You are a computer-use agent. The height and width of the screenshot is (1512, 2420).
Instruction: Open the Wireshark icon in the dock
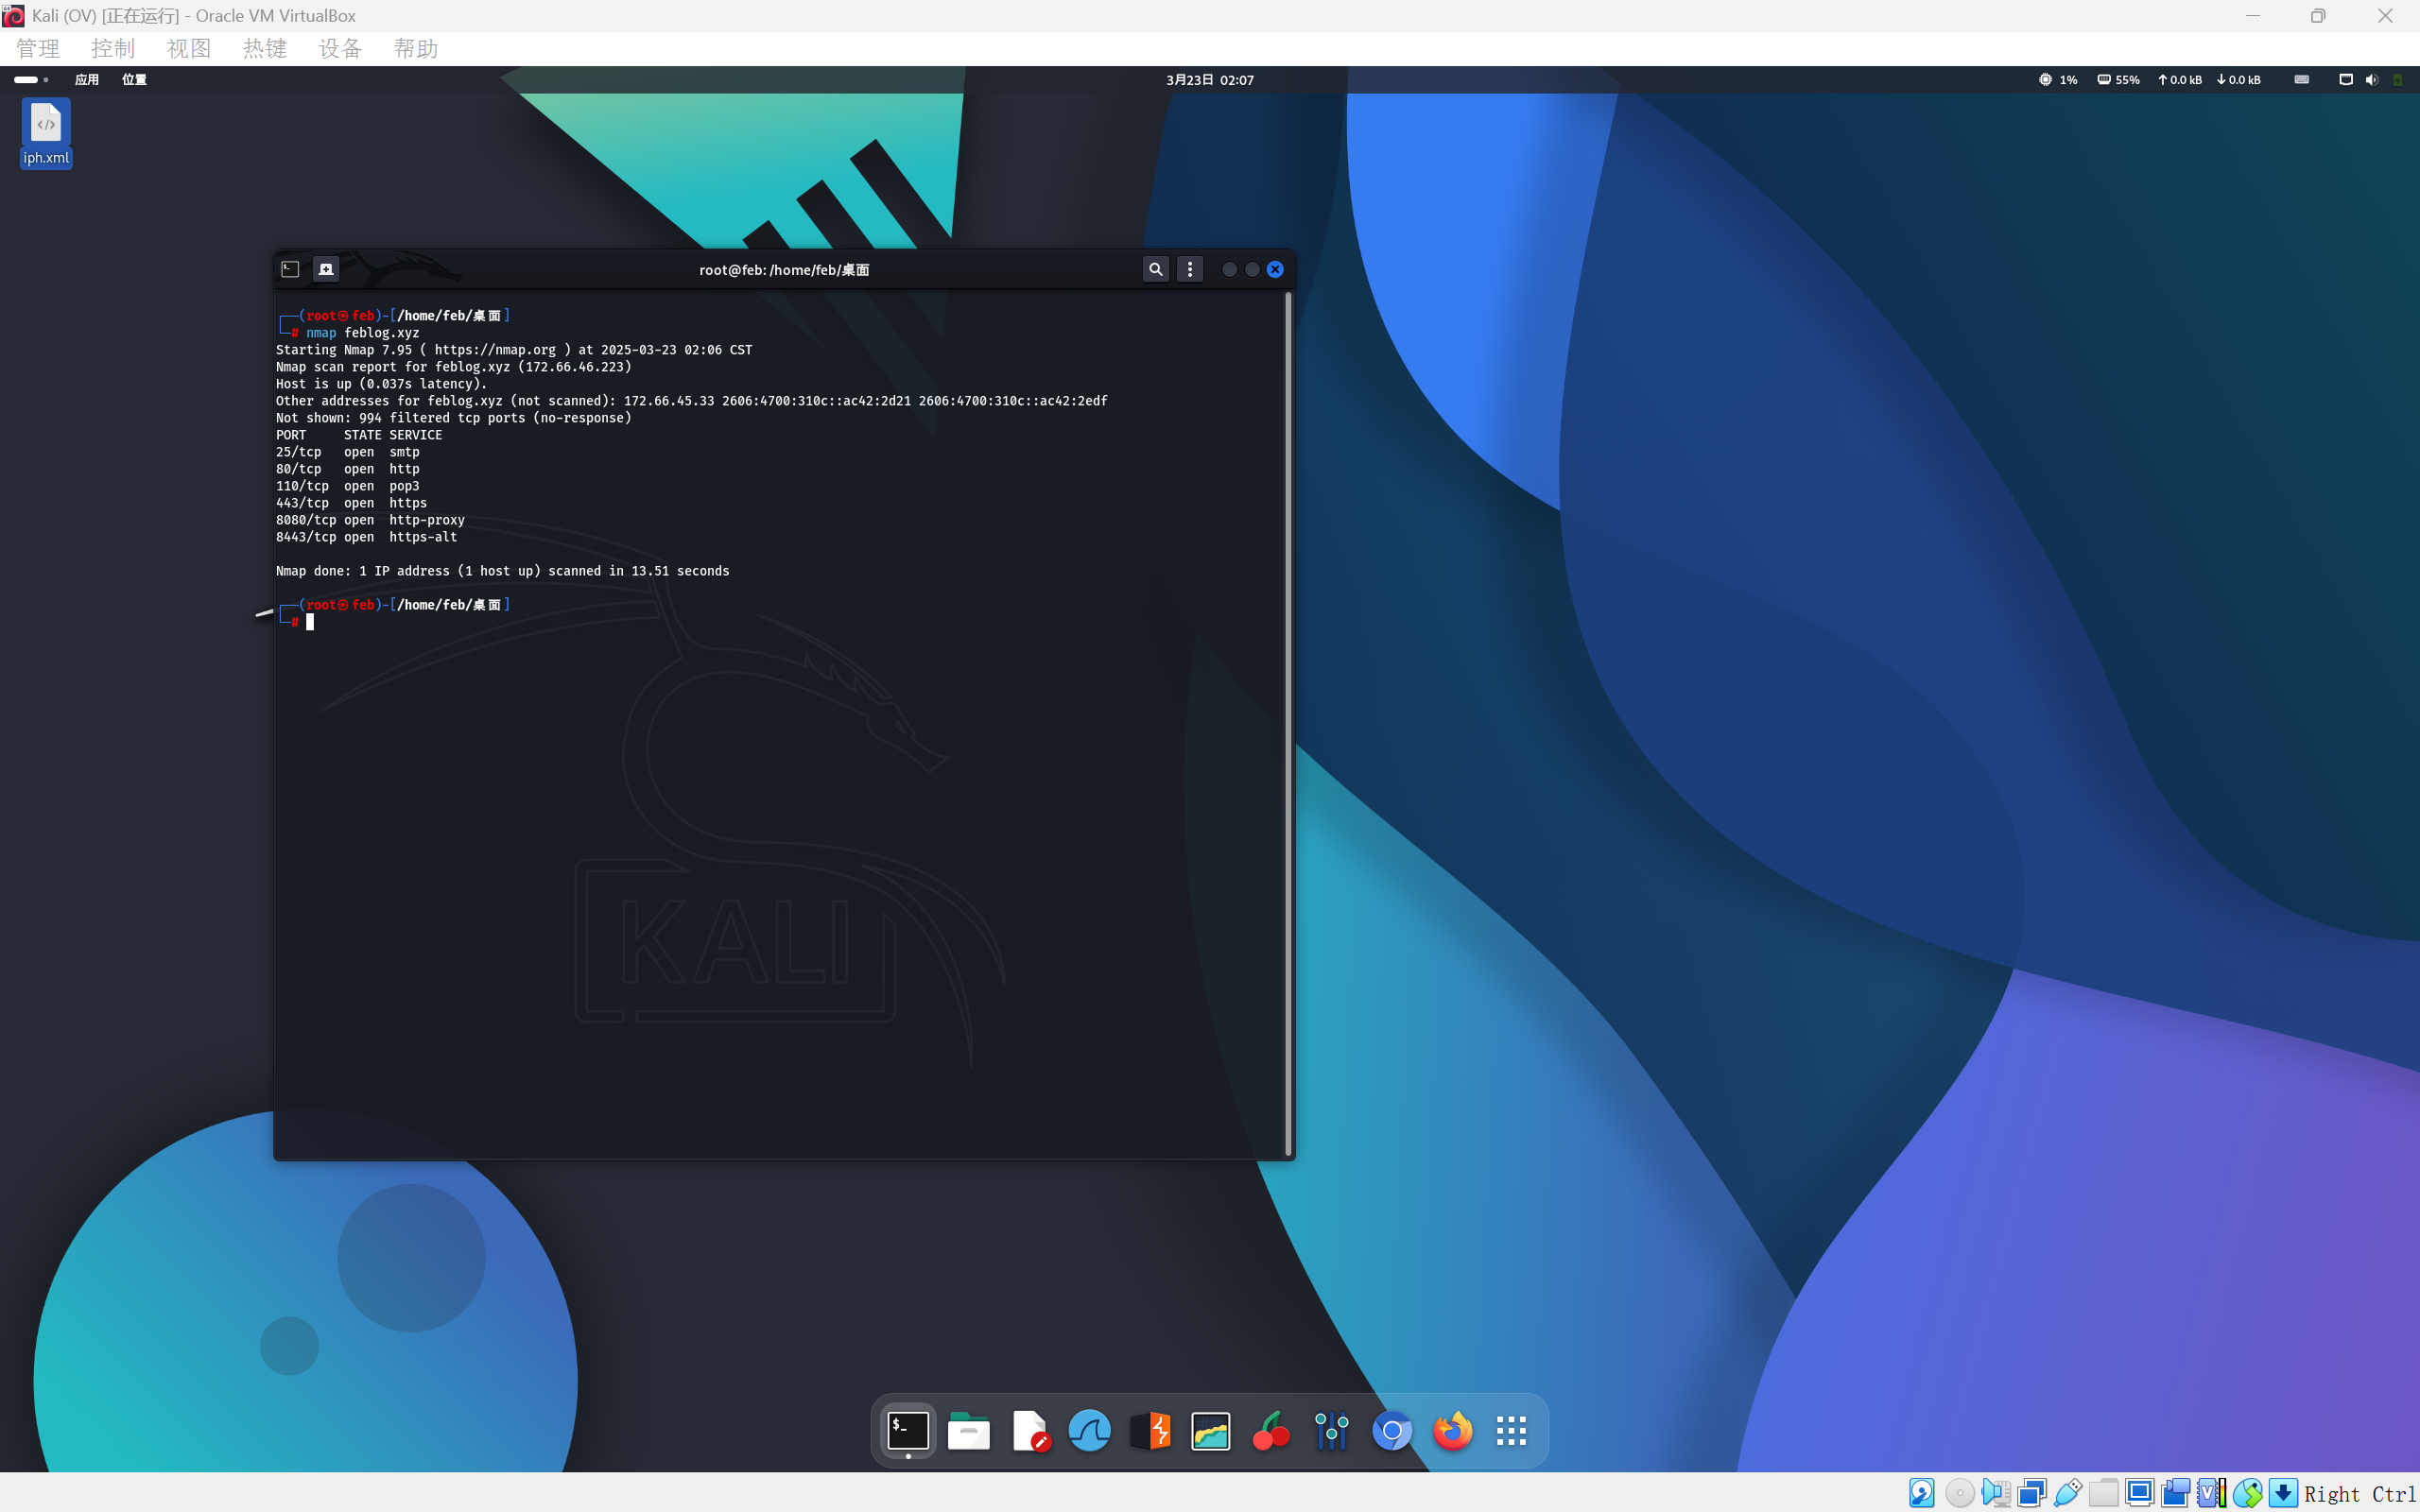1089,1431
